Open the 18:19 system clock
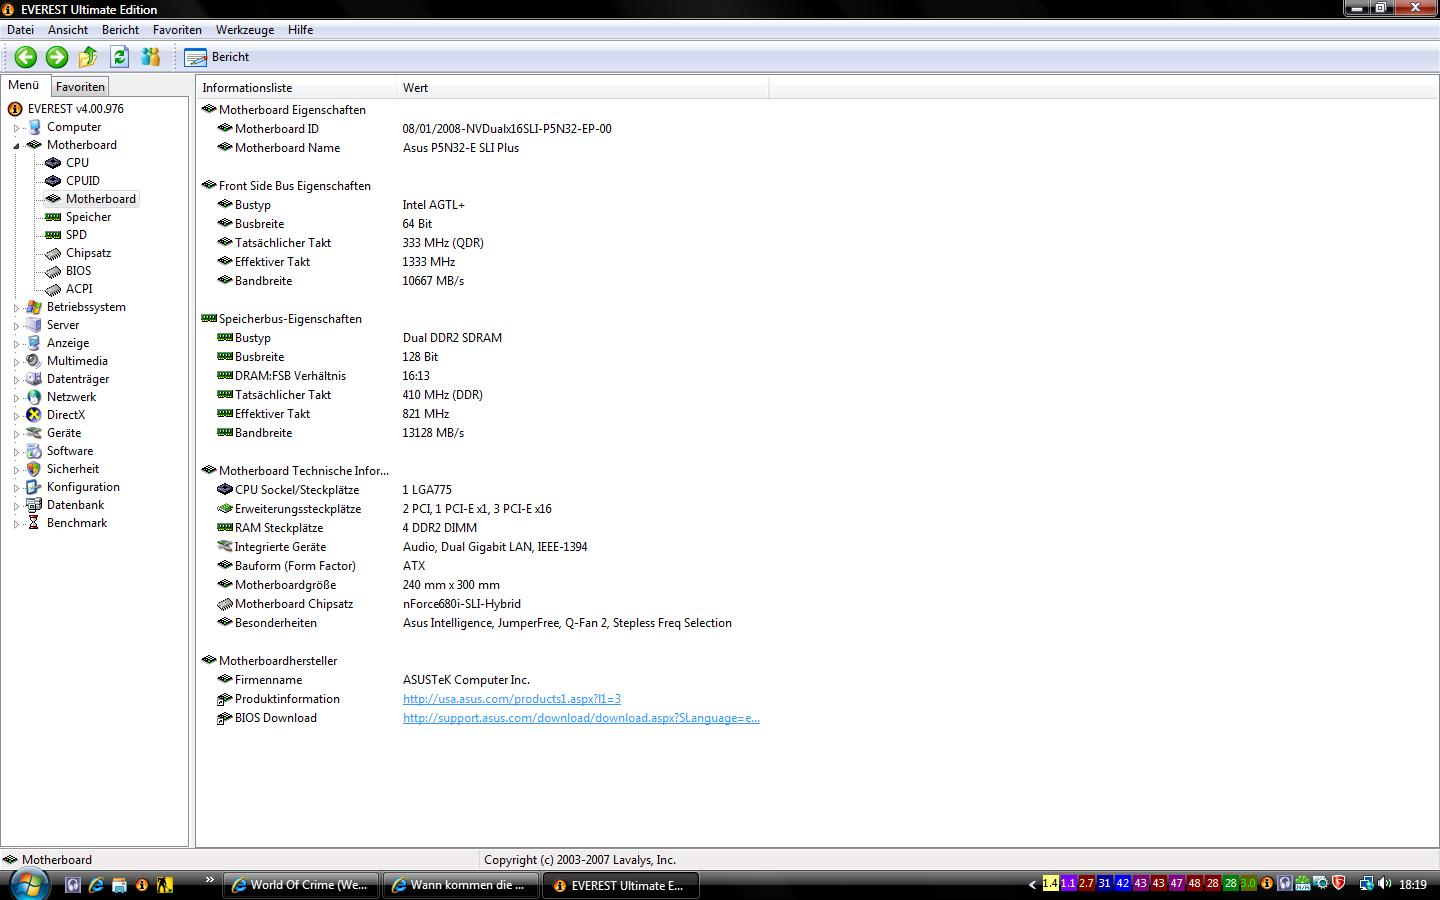The image size is (1440, 900). (x=1412, y=885)
